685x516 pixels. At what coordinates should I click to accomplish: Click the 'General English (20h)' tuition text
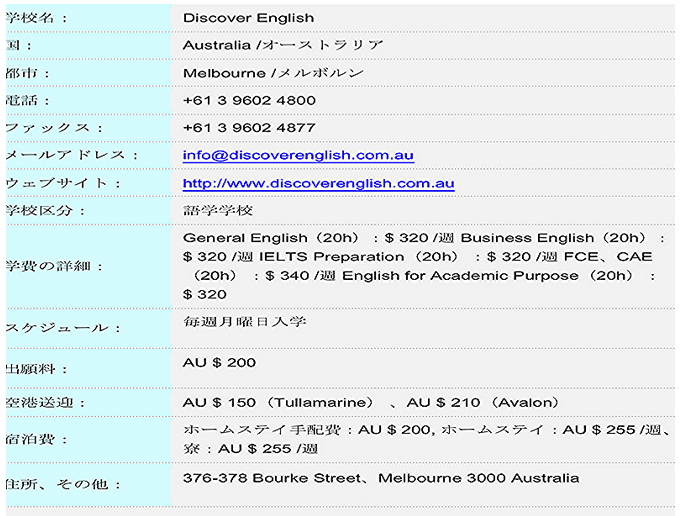point(271,238)
